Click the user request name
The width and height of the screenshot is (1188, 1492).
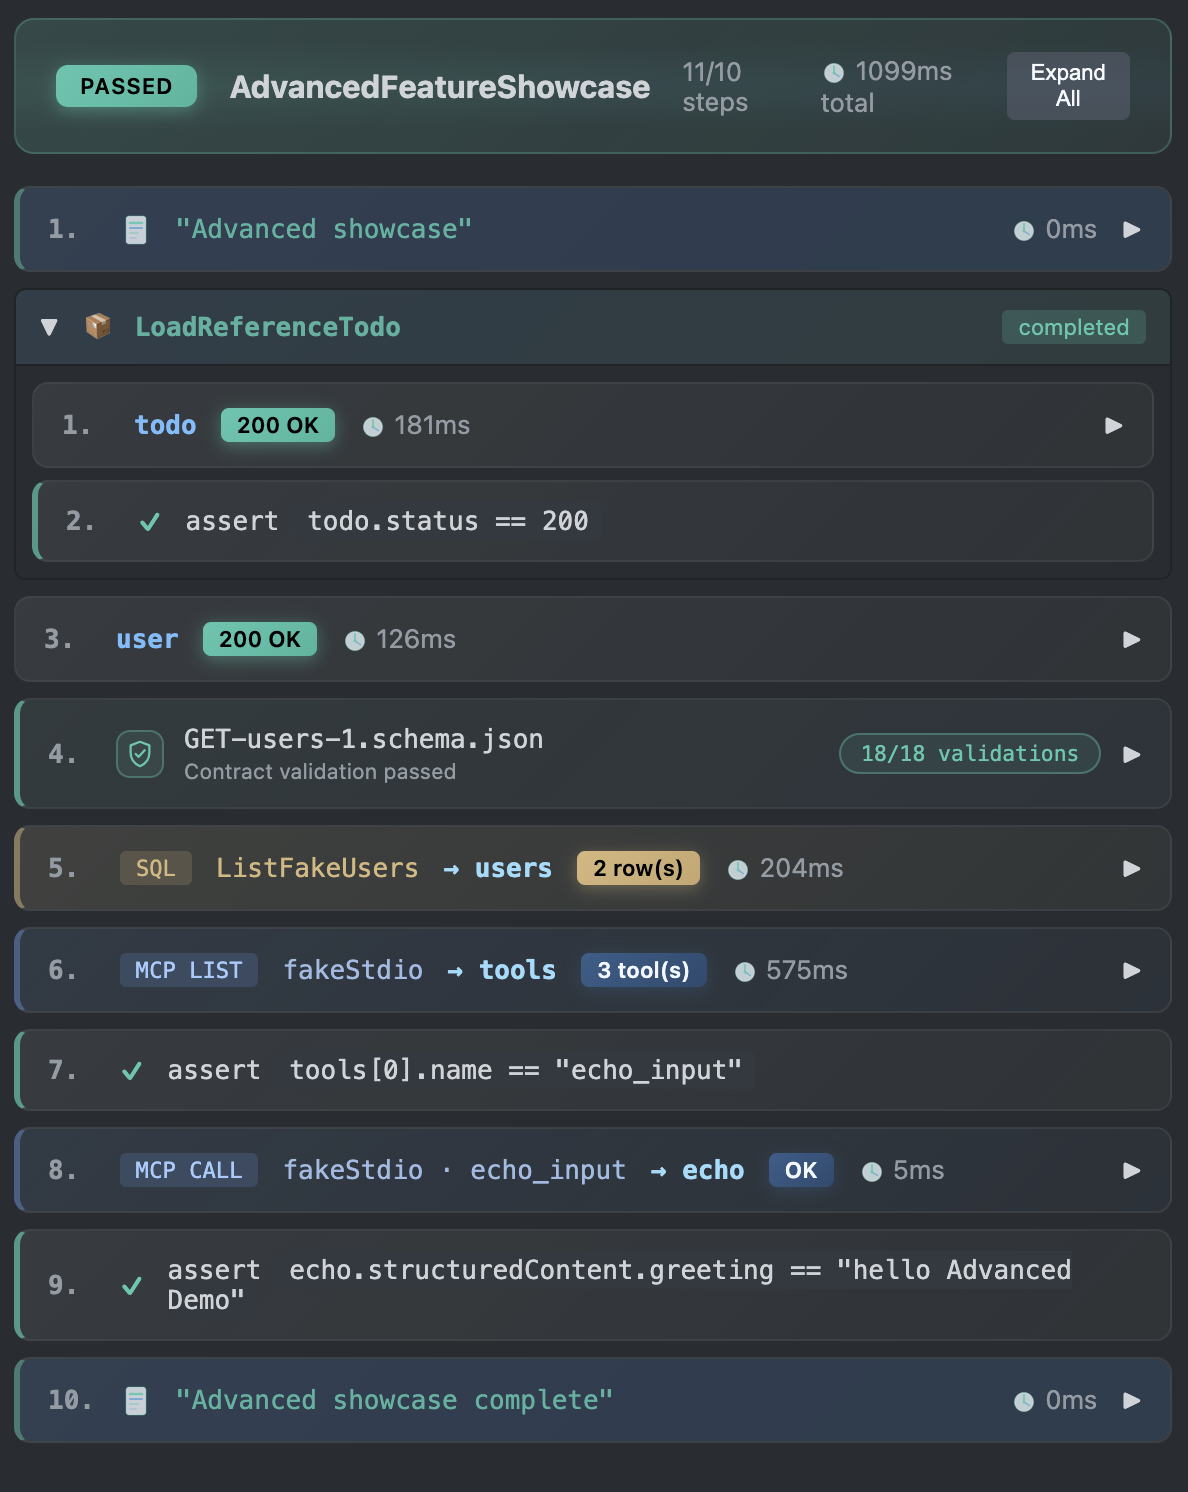[147, 639]
